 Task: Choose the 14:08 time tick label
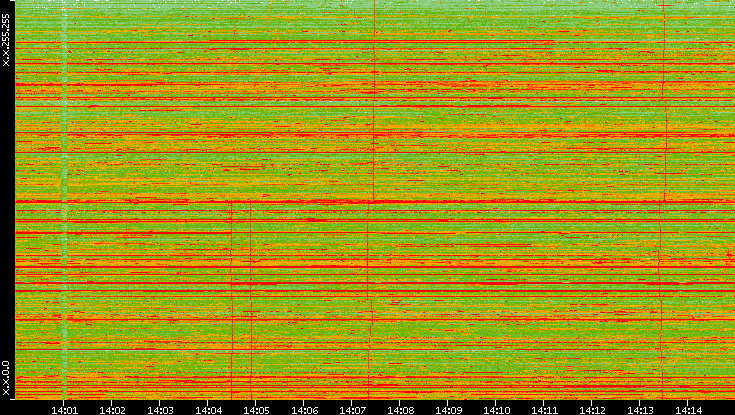coord(400,409)
